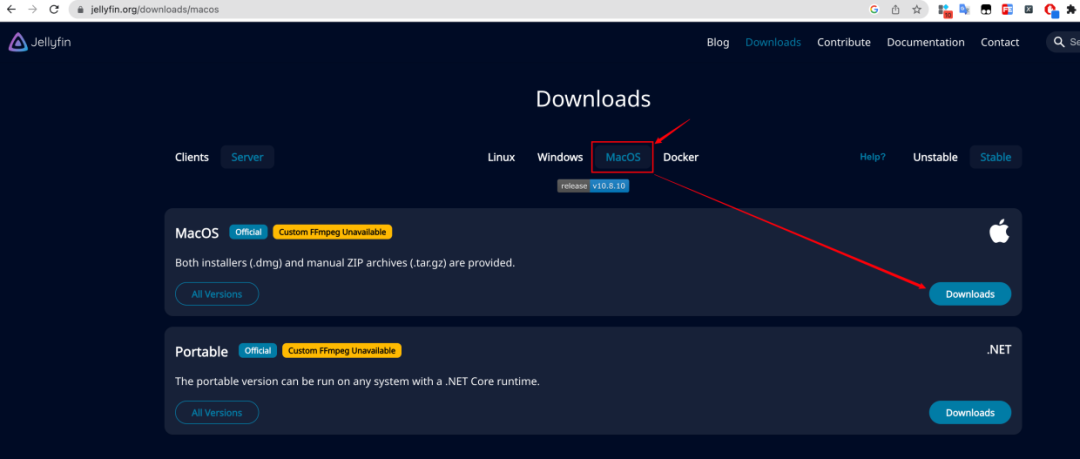Click the release v10.8.10 badge

pos(593,186)
